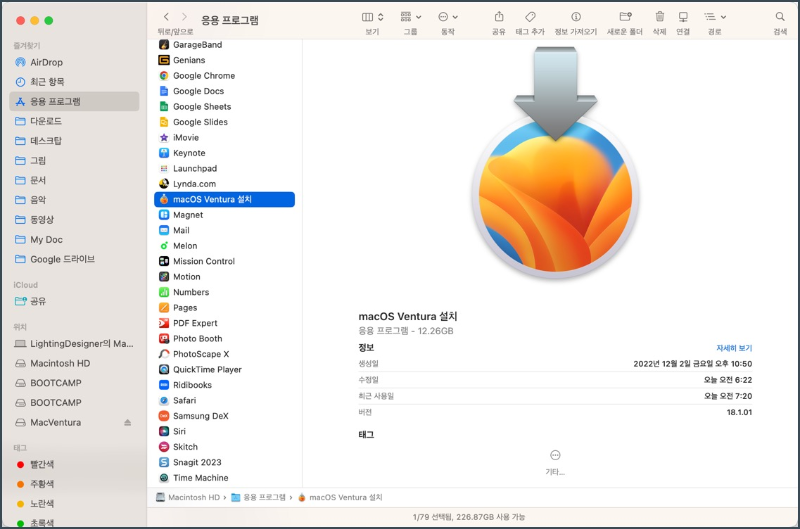Image resolution: width=800 pixels, height=529 pixels.
Task: Open the group (그룹) dropdown
Action: tap(411, 17)
